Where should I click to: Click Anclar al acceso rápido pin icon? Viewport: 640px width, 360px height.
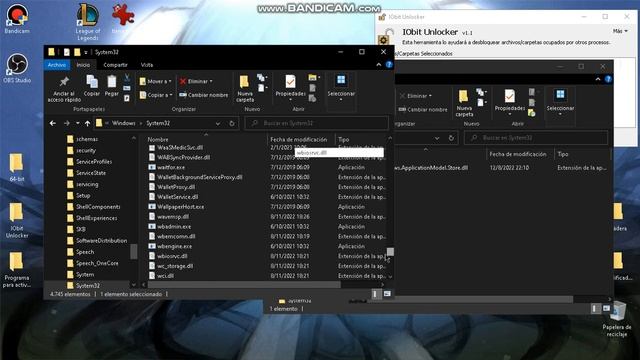point(64,89)
